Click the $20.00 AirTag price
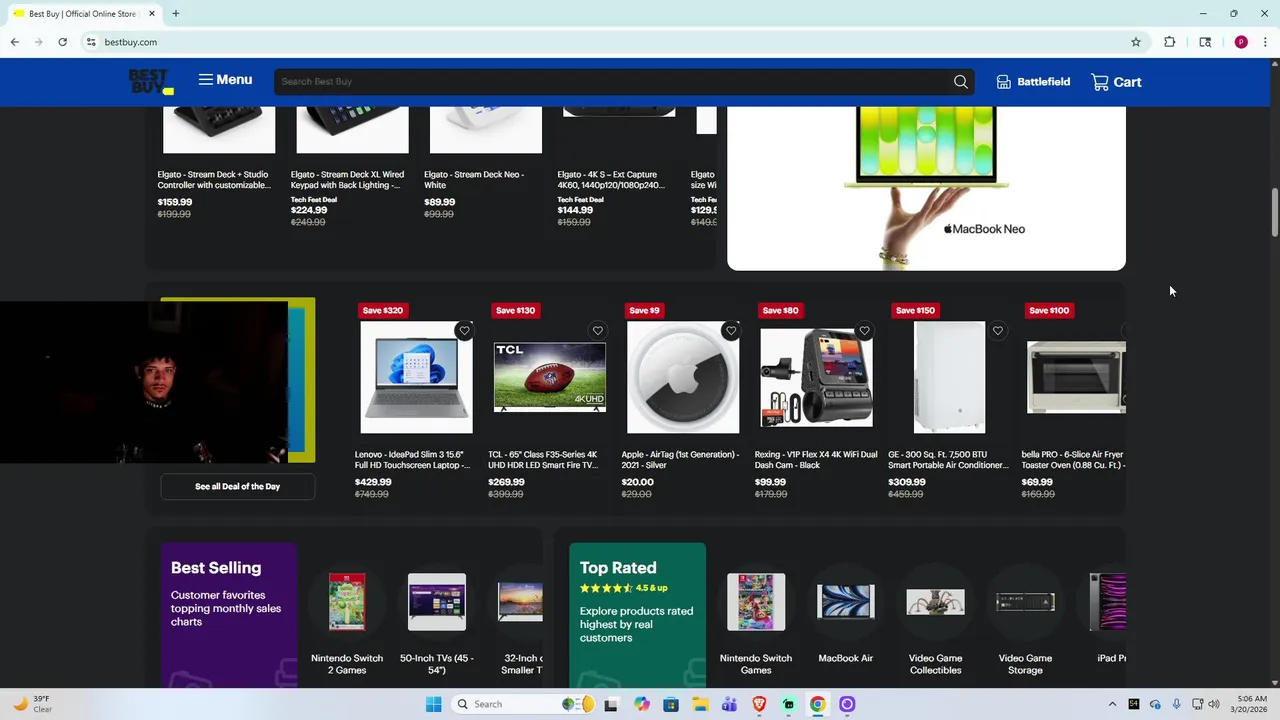The image size is (1280, 720). (x=638, y=482)
